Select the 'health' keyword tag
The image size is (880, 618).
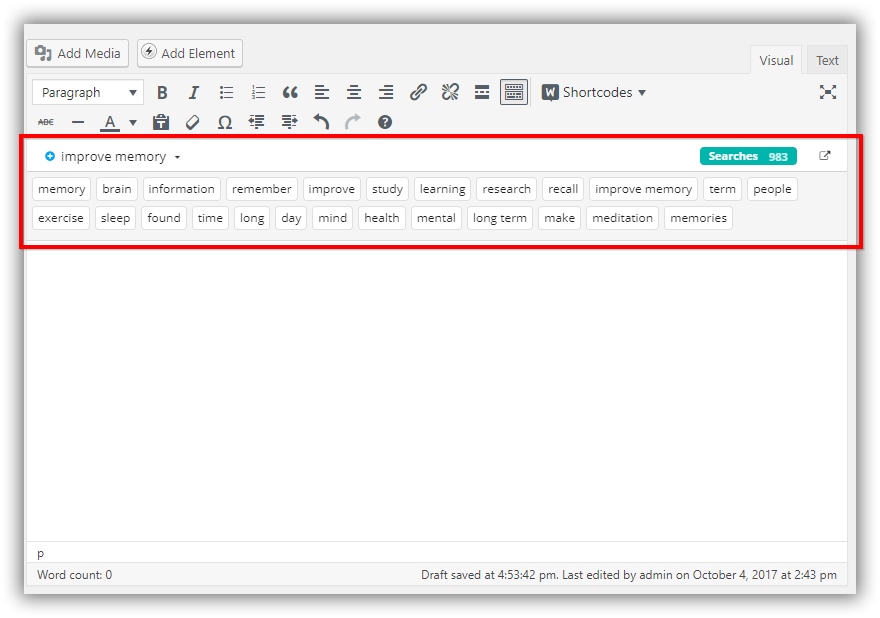coord(382,218)
